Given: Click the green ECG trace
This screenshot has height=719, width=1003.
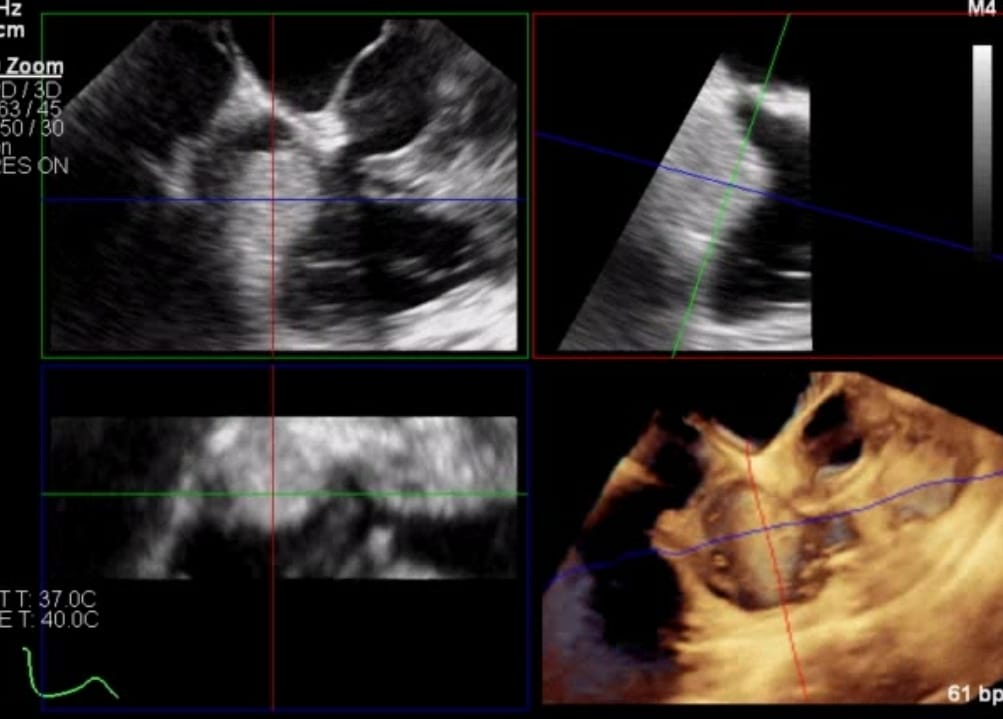Looking at the screenshot, I should [70, 674].
